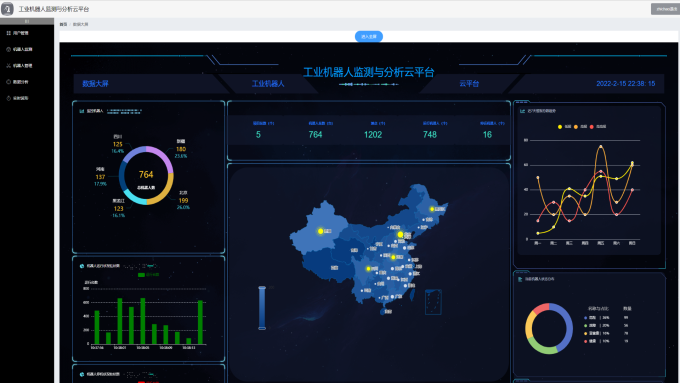Click the stat value 5 in the top stats row
This screenshot has height=383, width=680.
point(258,134)
